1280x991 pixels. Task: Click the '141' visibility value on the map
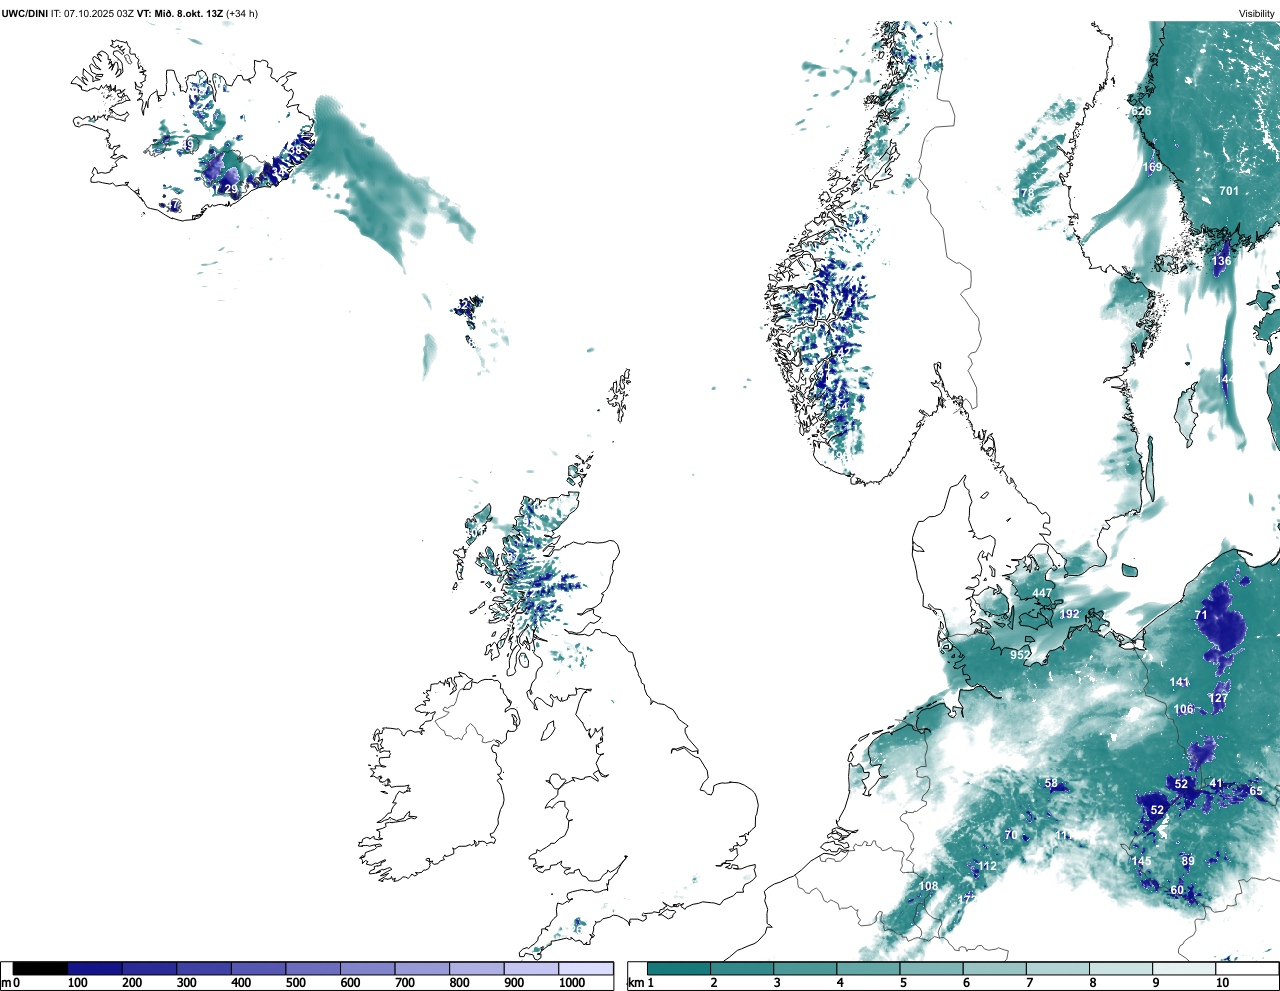(x=1180, y=682)
